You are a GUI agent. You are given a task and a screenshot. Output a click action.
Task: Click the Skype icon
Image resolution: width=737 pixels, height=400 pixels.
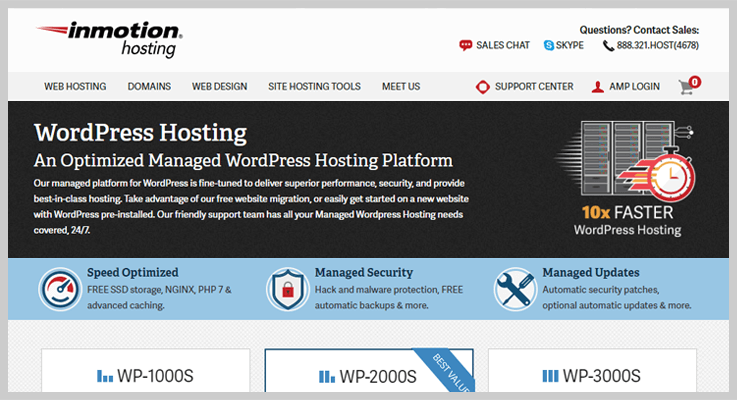pyautogui.click(x=549, y=46)
